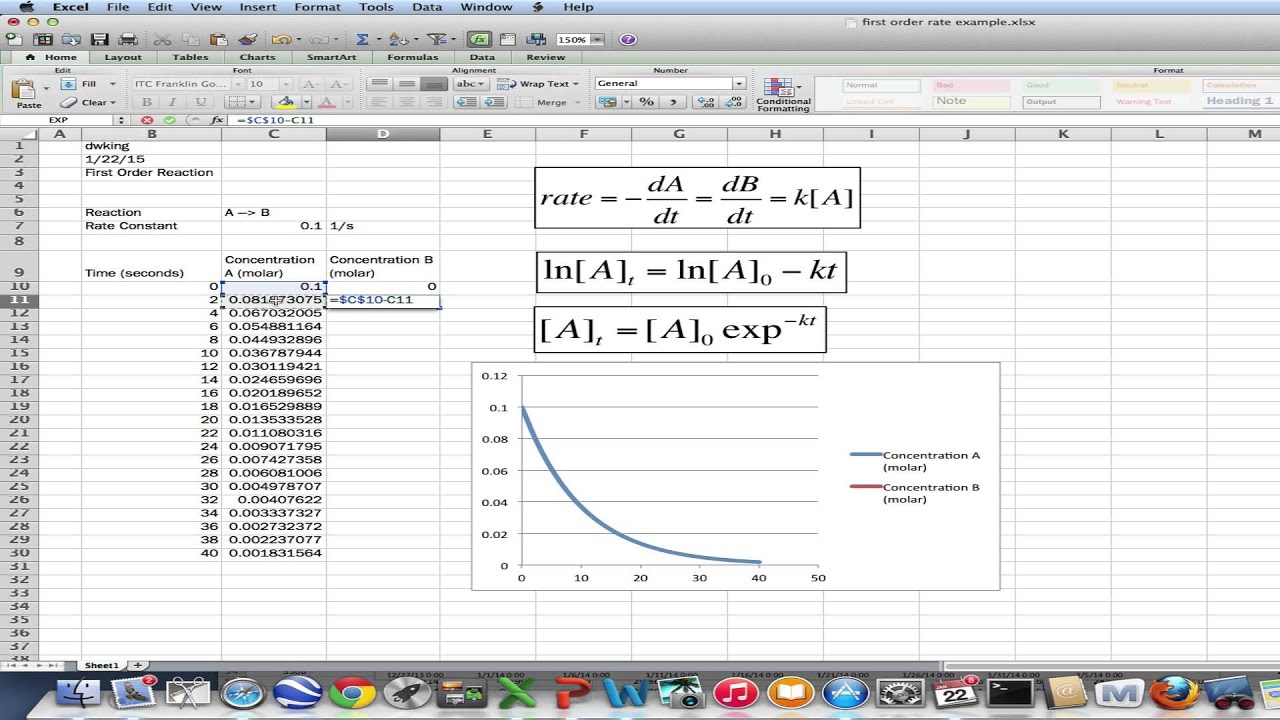This screenshot has height=720, width=1280.
Task: Toggle Bold formatting button
Action: pyautogui.click(x=147, y=102)
